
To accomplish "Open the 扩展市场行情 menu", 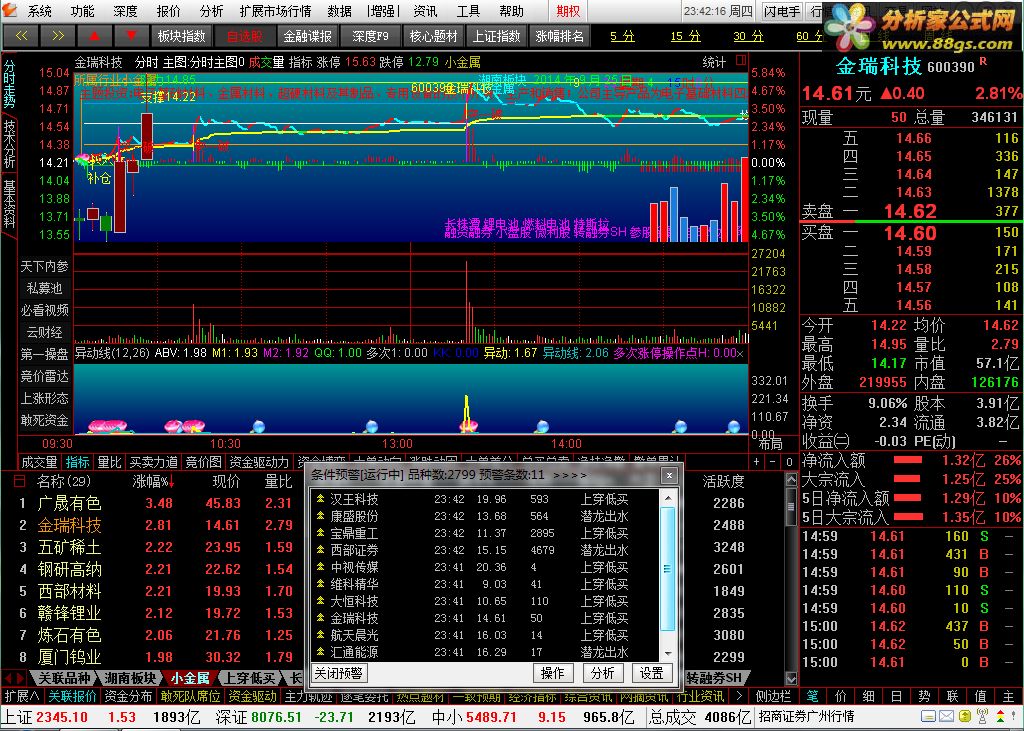I will tap(275, 11).
